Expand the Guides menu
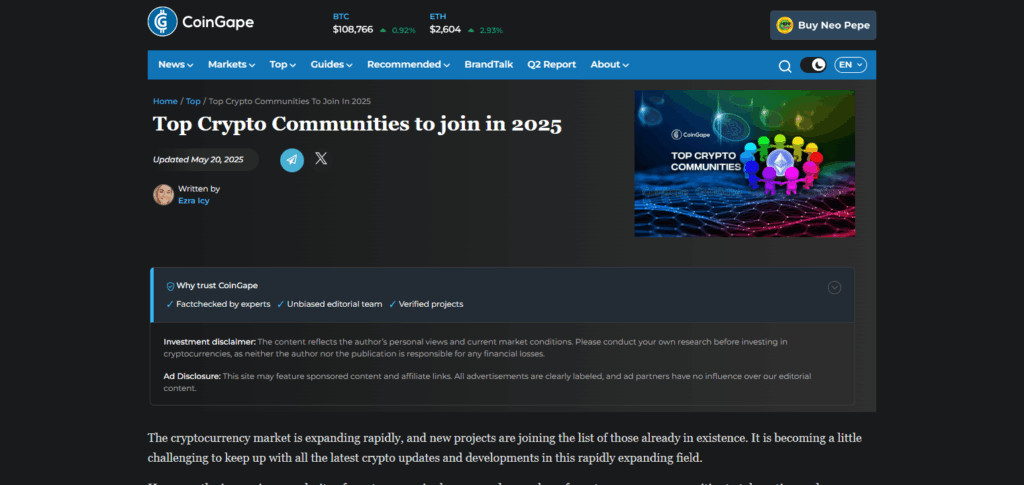Viewport: 1024px width, 485px height. click(331, 65)
